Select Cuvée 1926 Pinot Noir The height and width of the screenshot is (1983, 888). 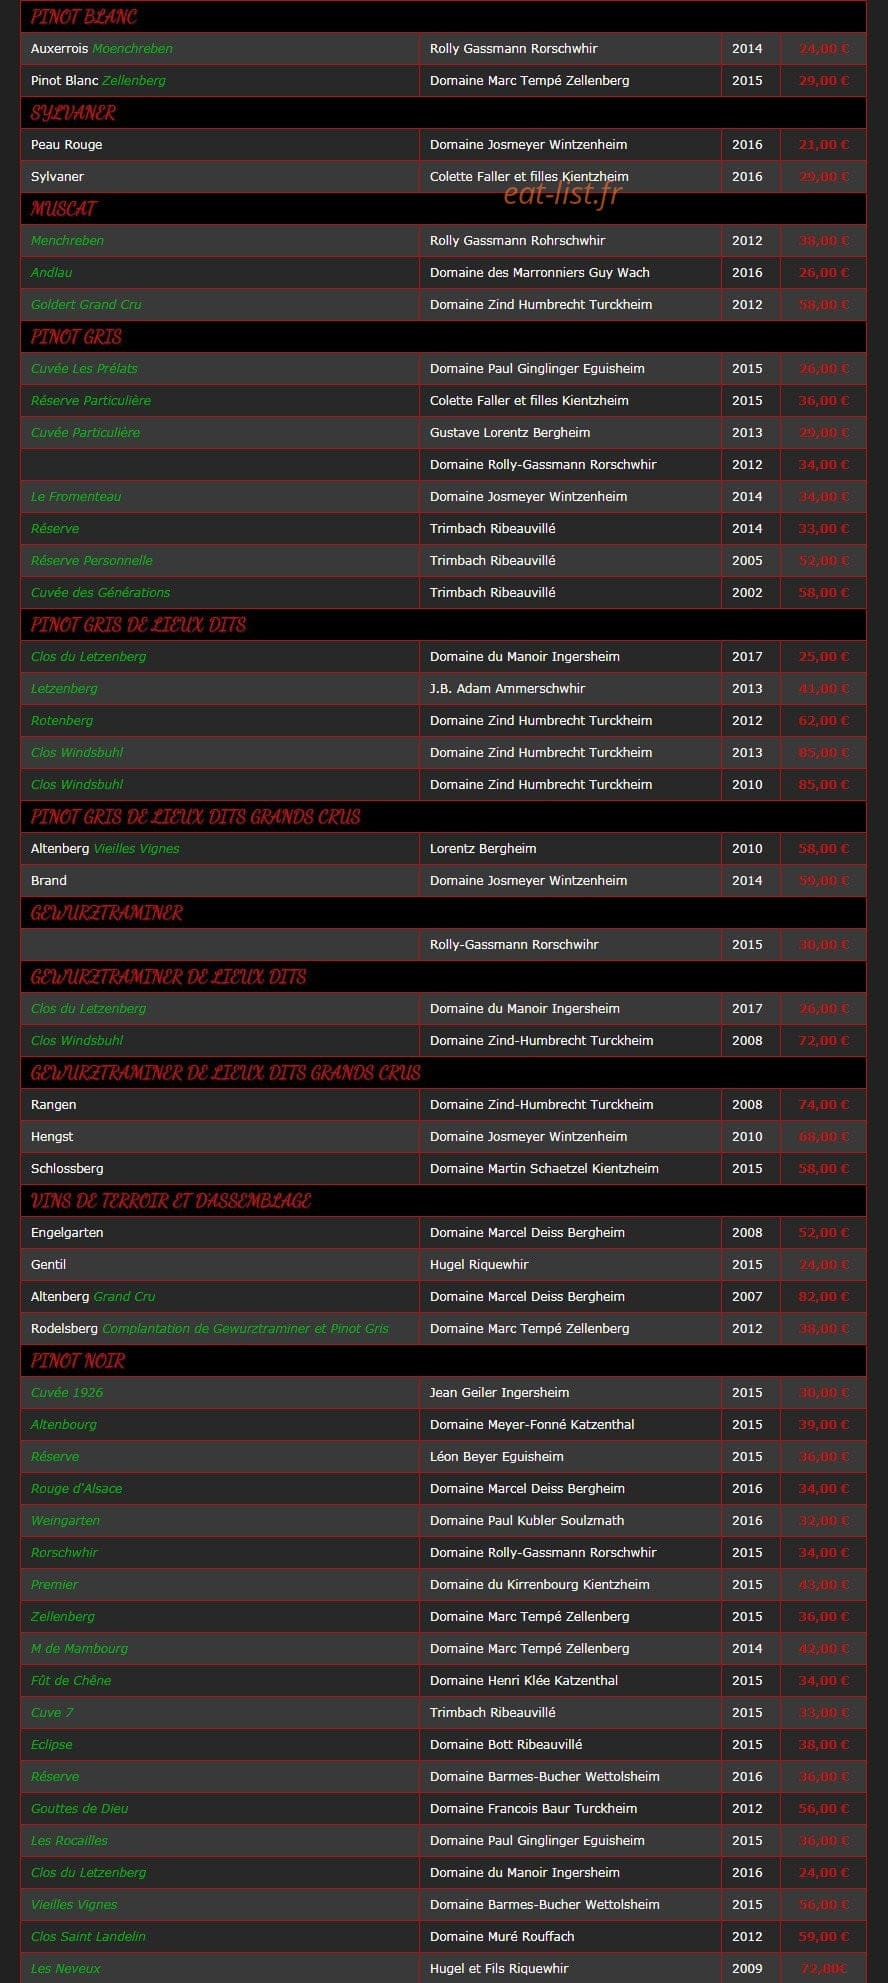click(67, 1392)
